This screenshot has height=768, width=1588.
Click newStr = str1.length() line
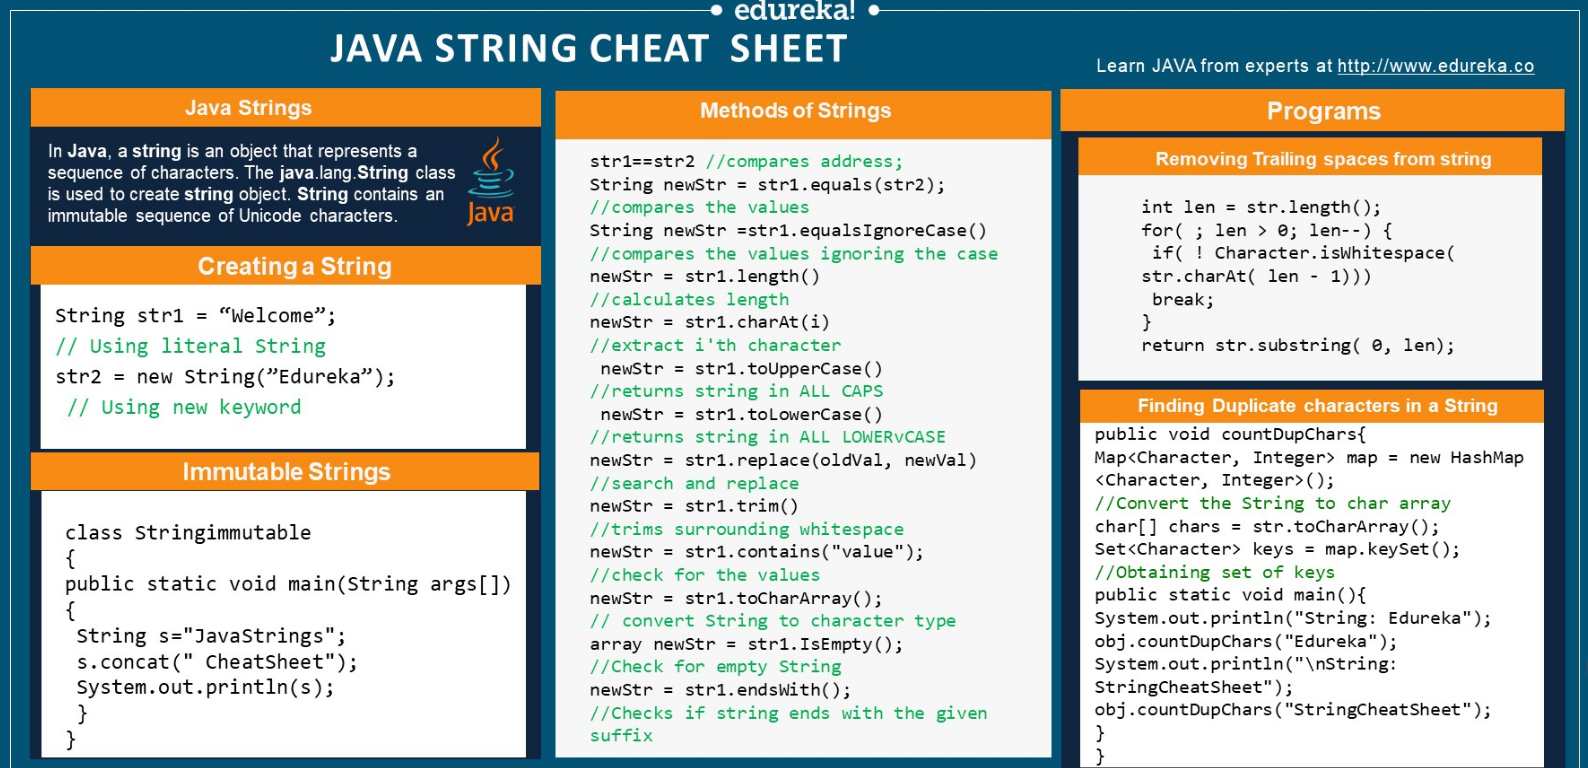(705, 277)
